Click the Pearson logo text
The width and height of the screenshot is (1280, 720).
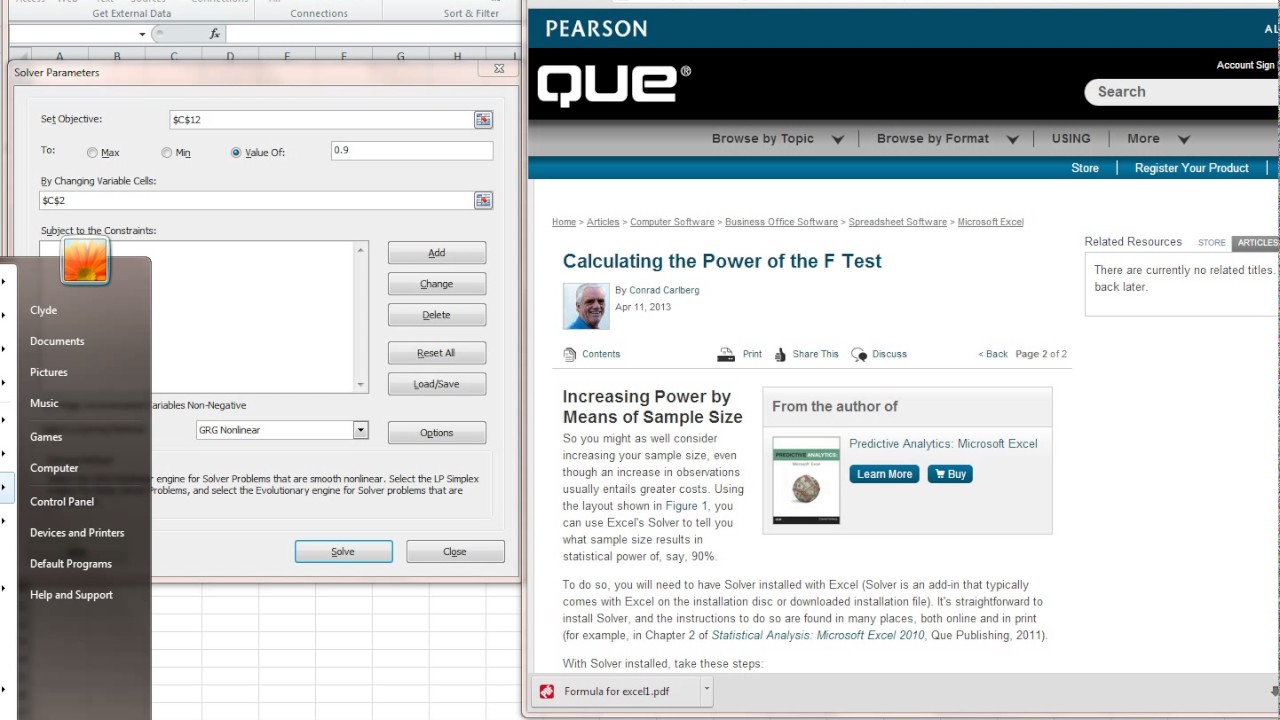596,29
